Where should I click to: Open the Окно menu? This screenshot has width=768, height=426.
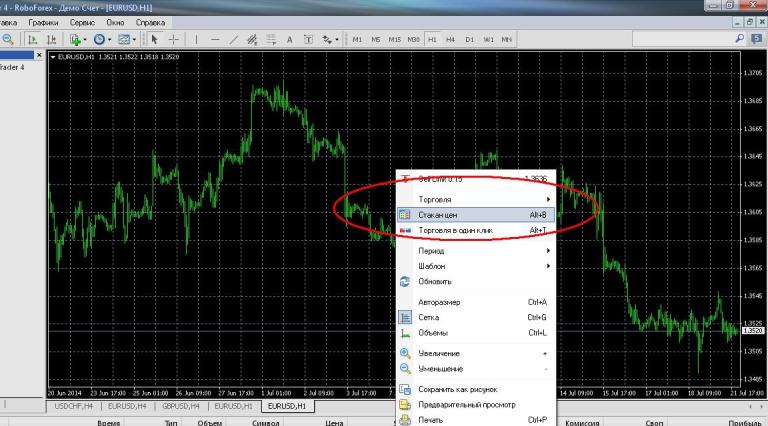(x=115, y=23)
